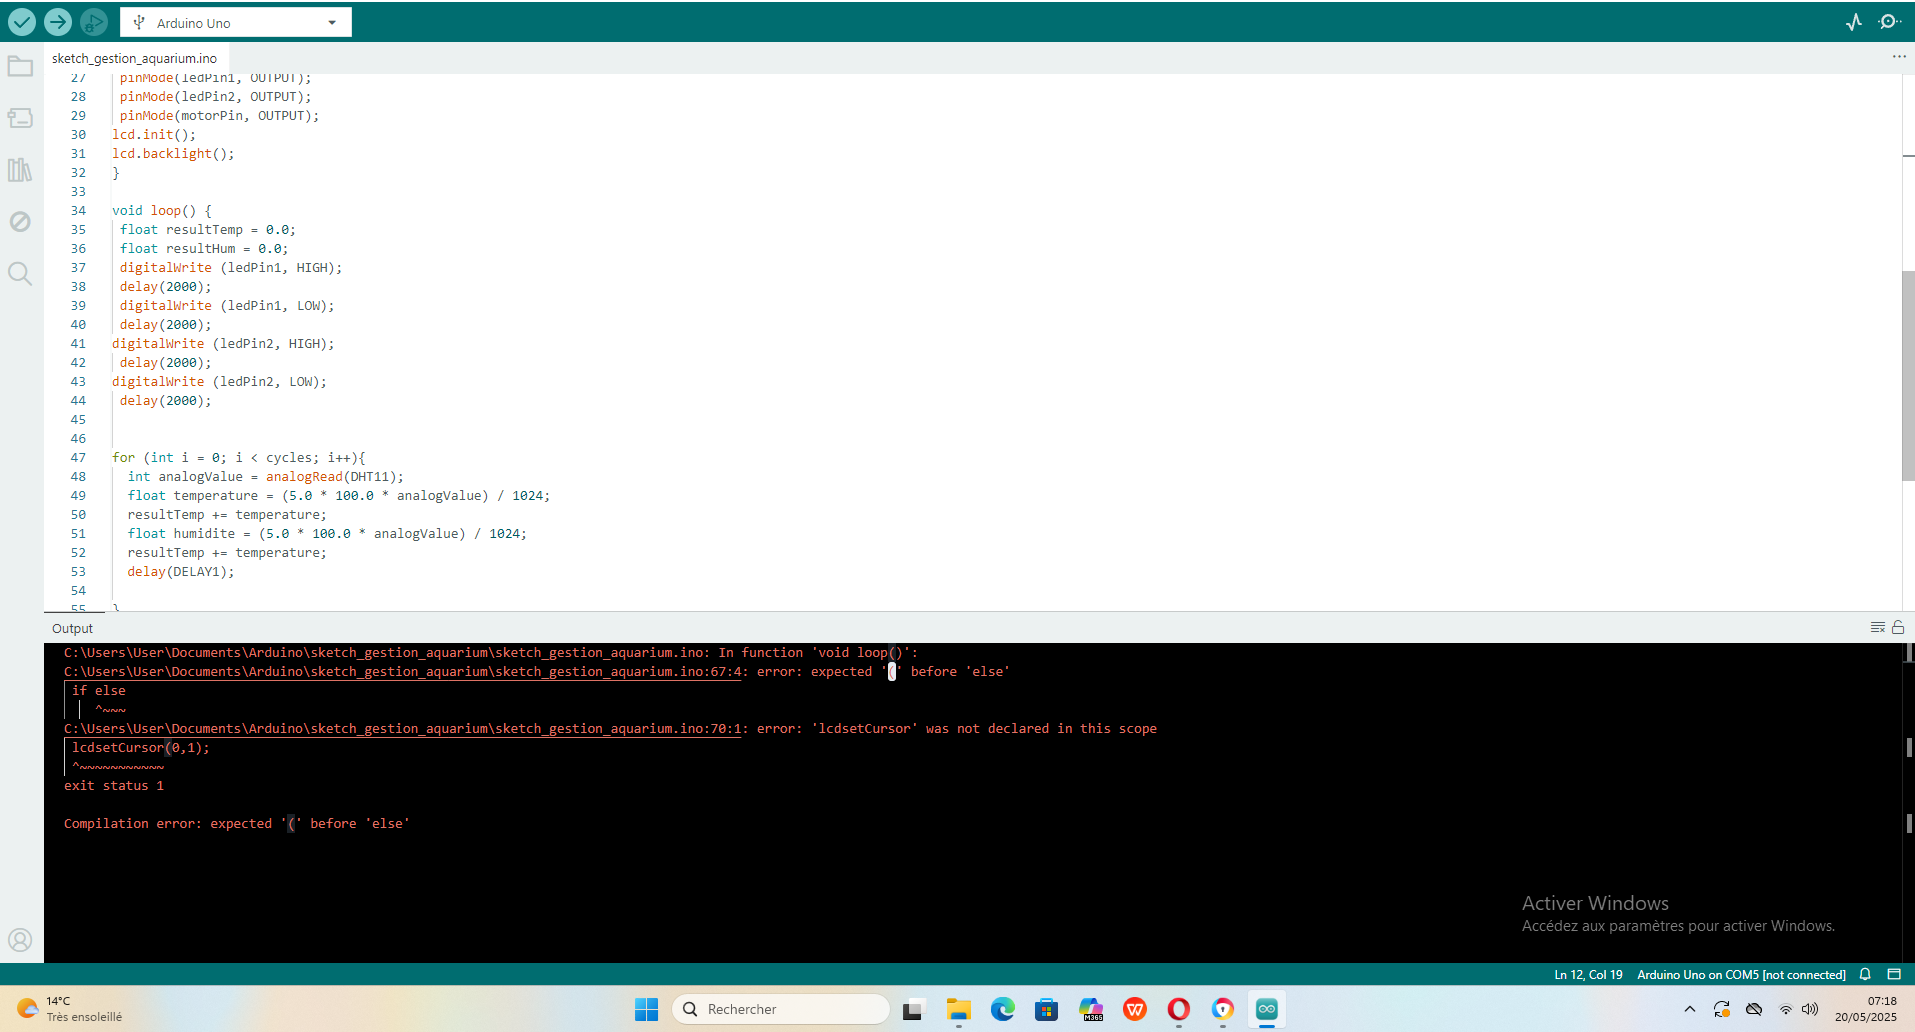Viewport: 1915px width, 1032px height.
Task: Click the editor vertical scrollbar thumb
Action: [1908, 376]
